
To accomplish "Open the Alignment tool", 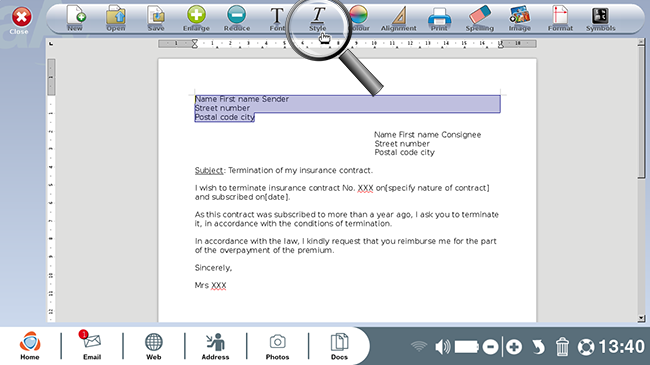I will click(x=398, y=18).
